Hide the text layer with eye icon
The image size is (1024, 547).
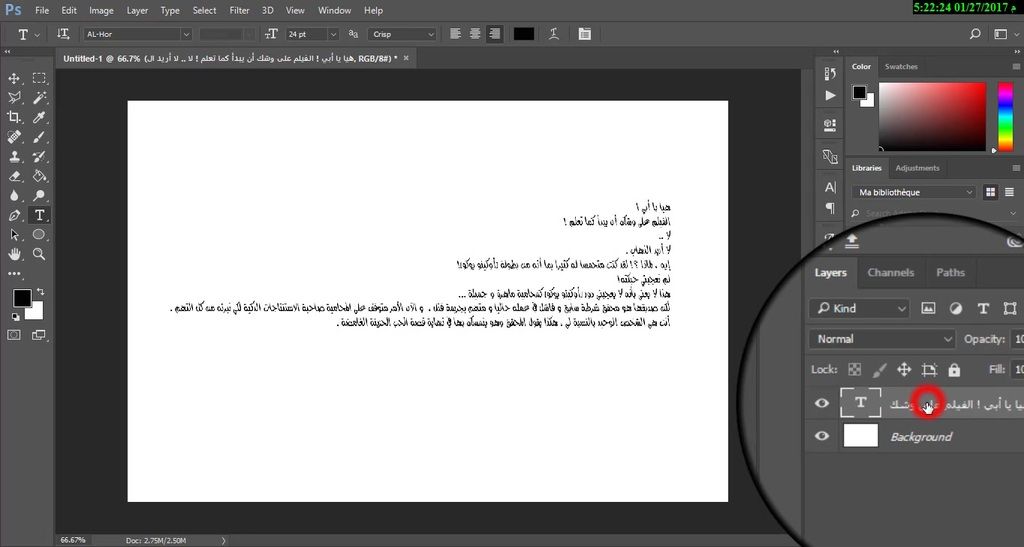pos(822,403)
